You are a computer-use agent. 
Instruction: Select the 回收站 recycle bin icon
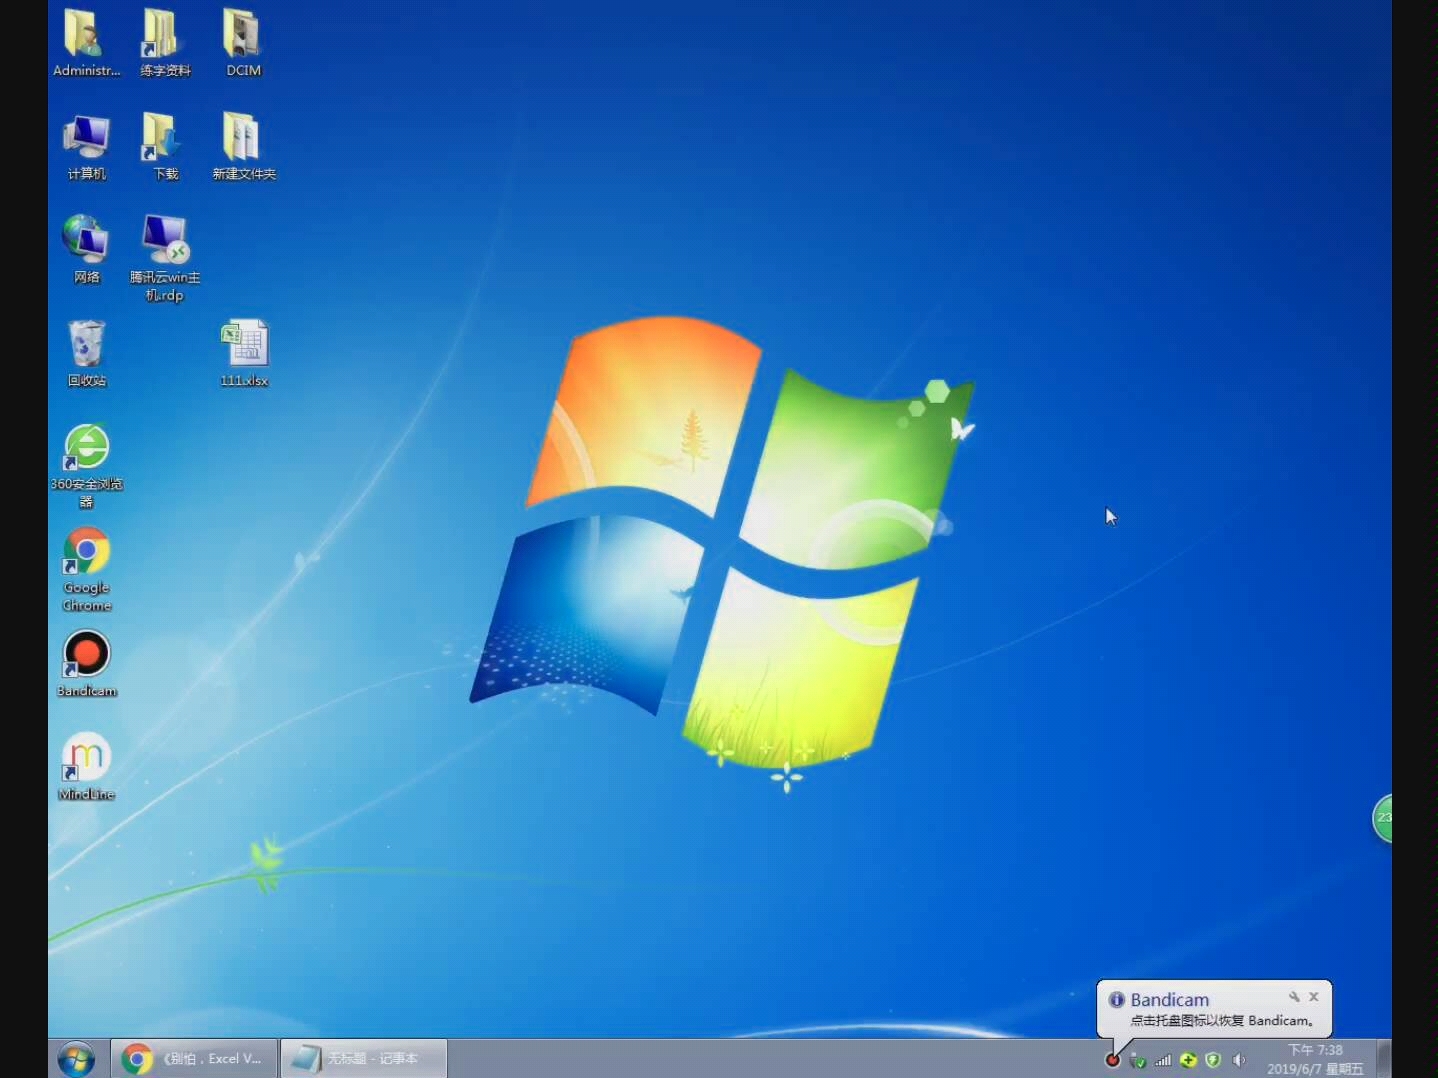tap(86, 353)
